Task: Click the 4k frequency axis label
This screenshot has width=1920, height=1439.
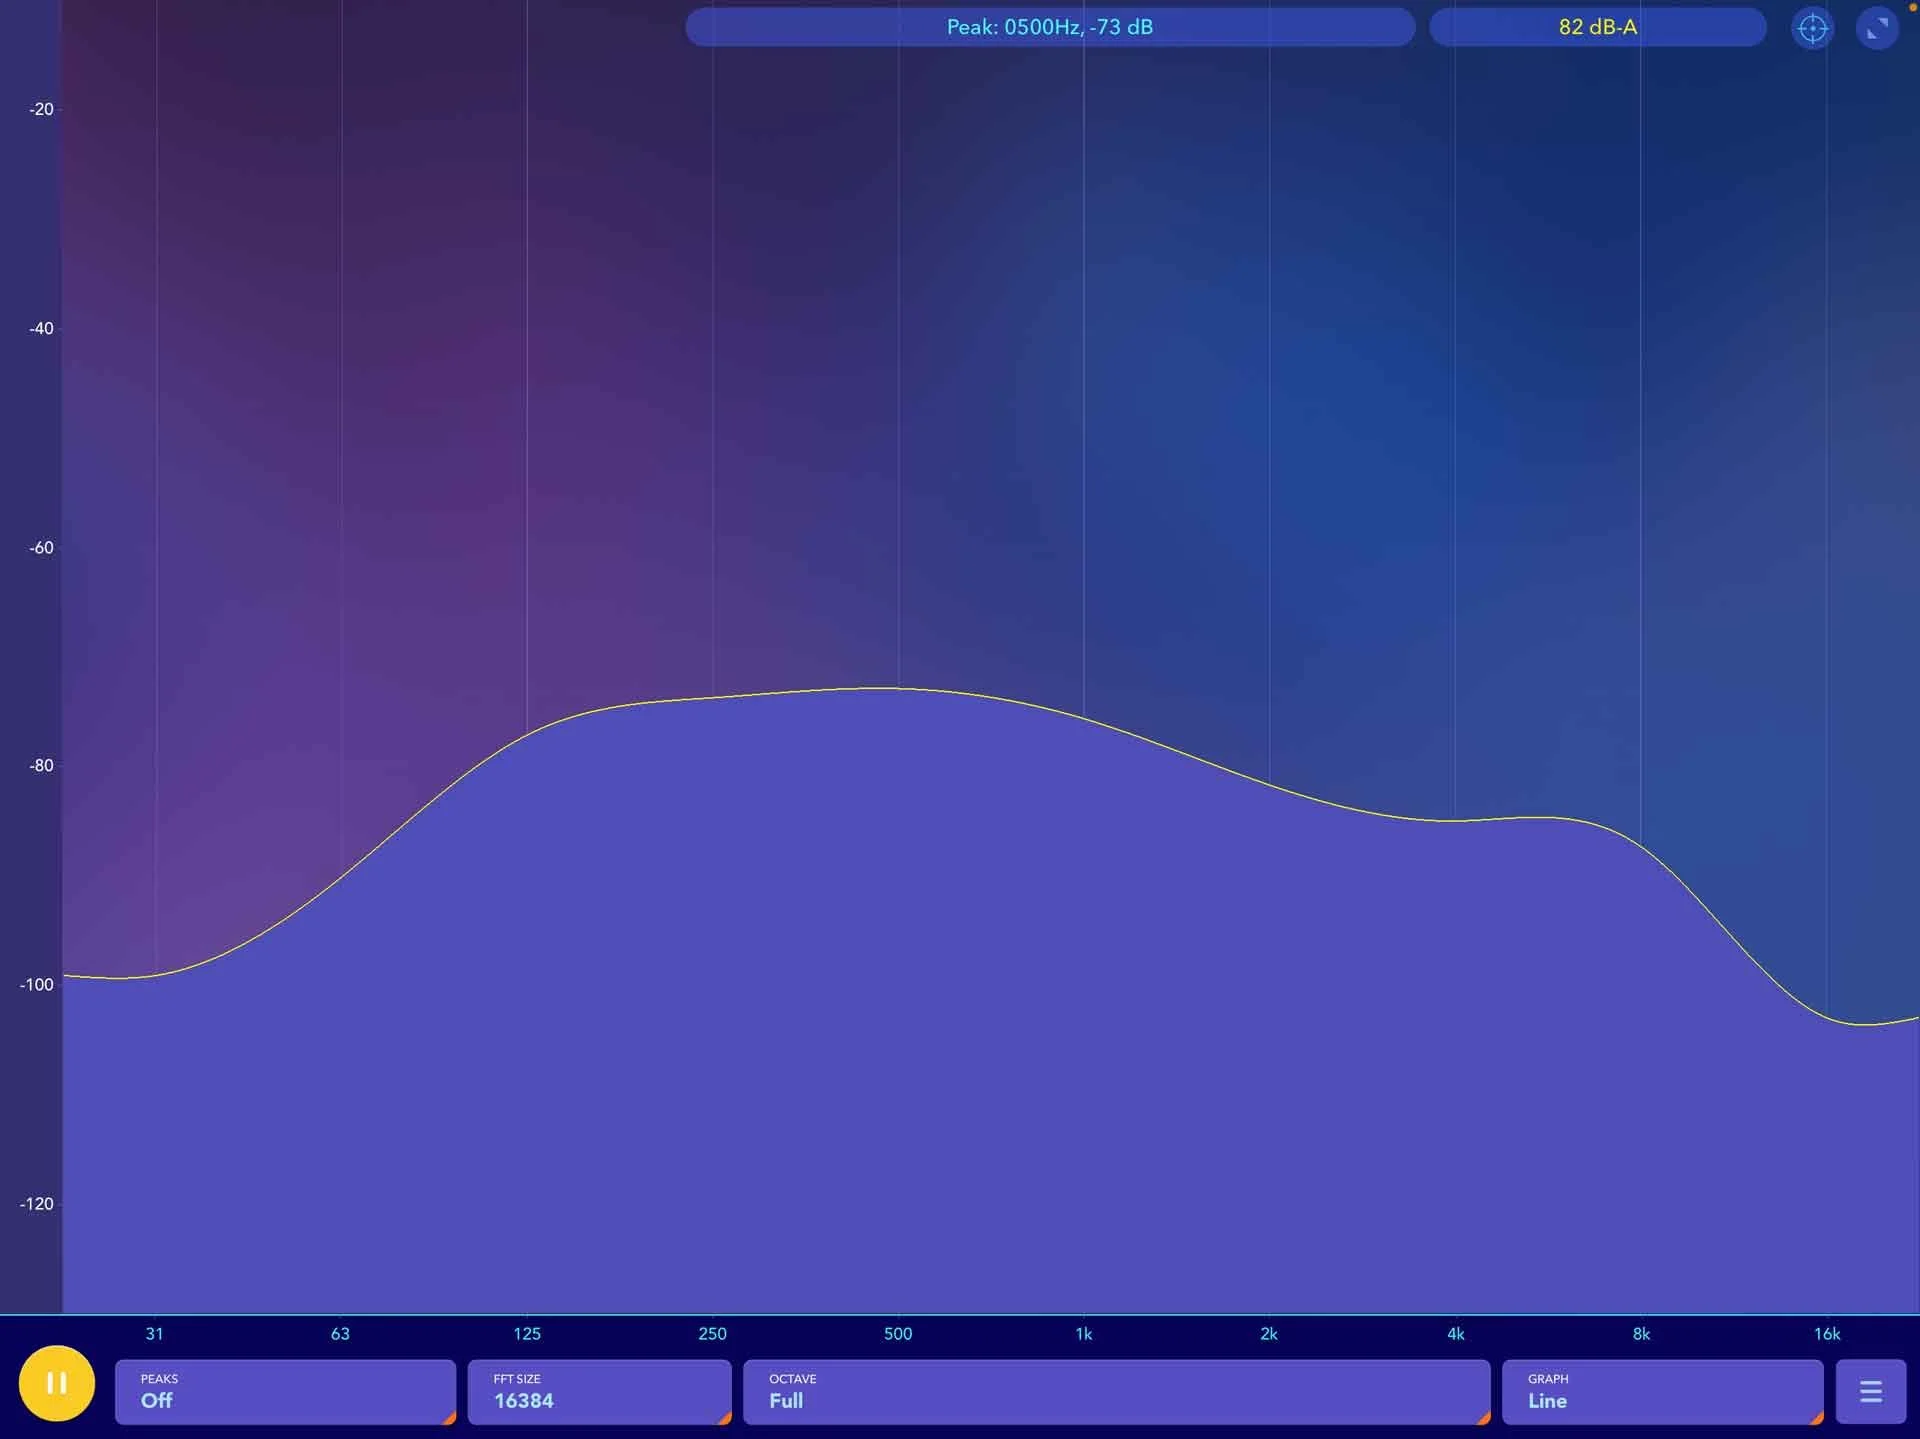Action: 1455,1333
